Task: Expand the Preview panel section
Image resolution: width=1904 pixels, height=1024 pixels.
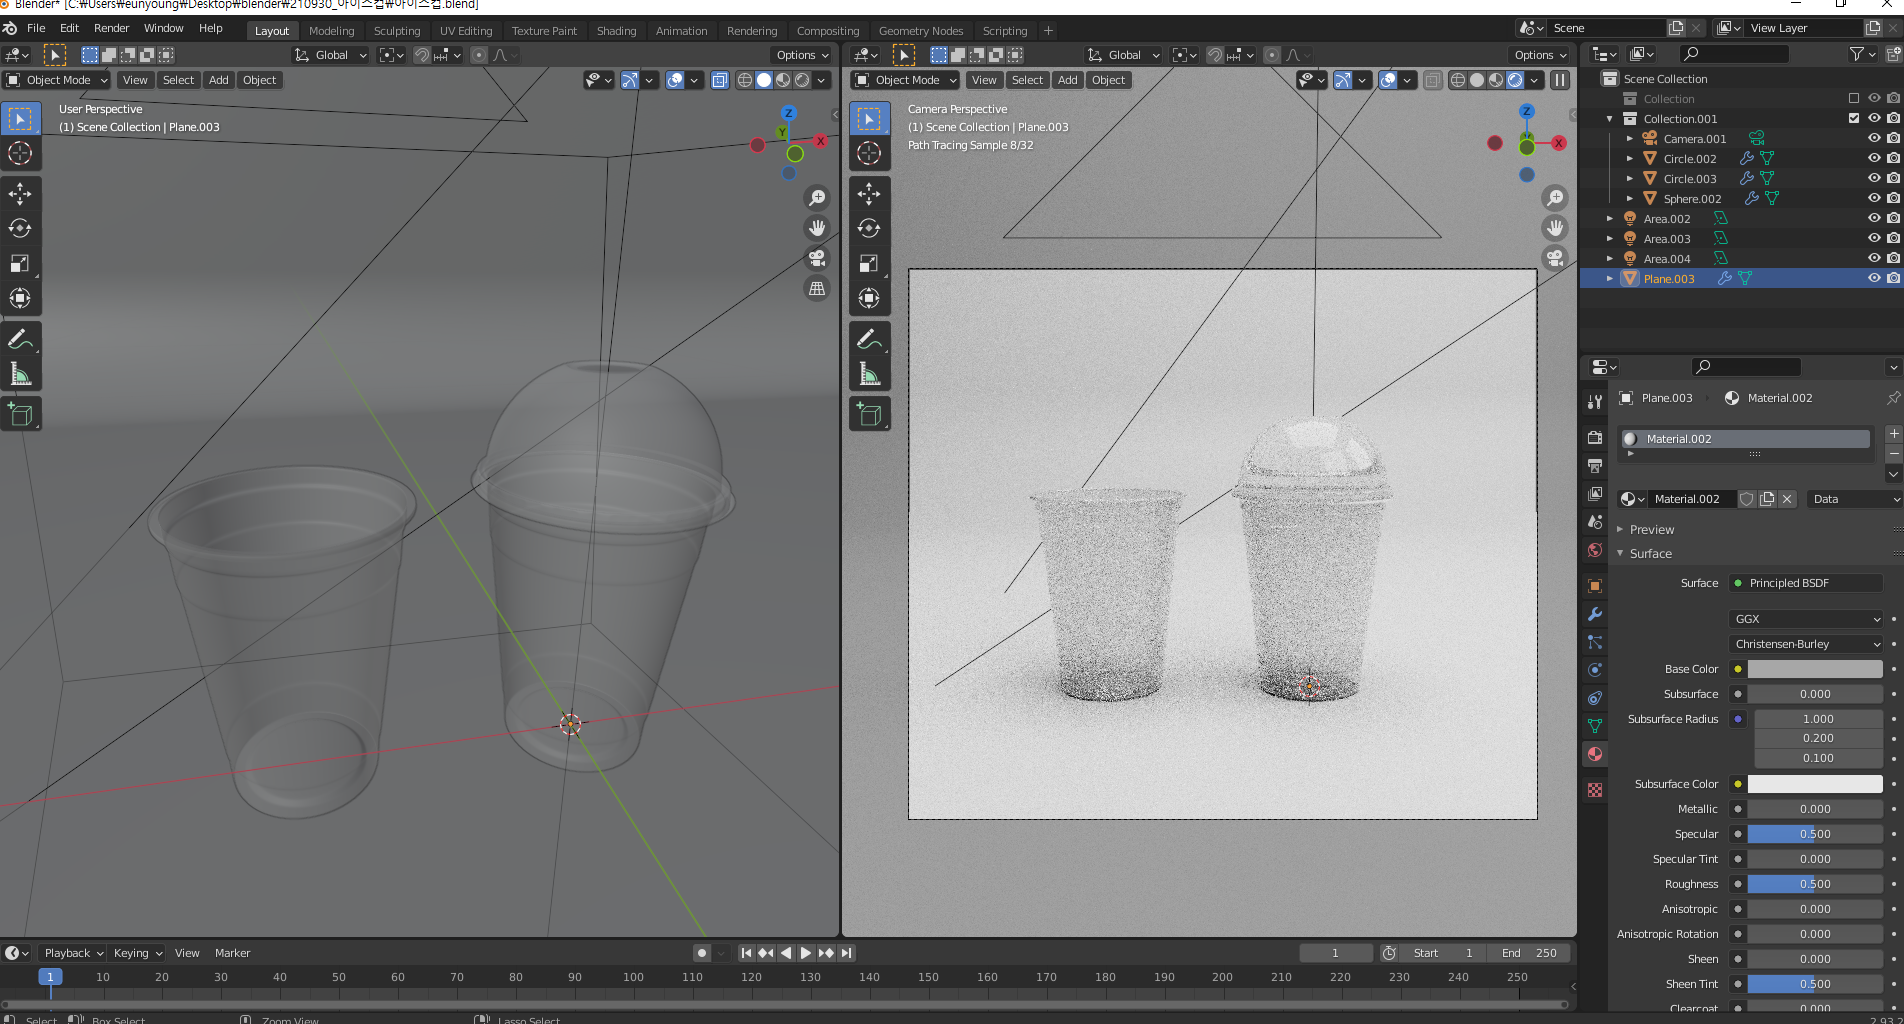Action: pyautogui.click(x=1651, y=529)
